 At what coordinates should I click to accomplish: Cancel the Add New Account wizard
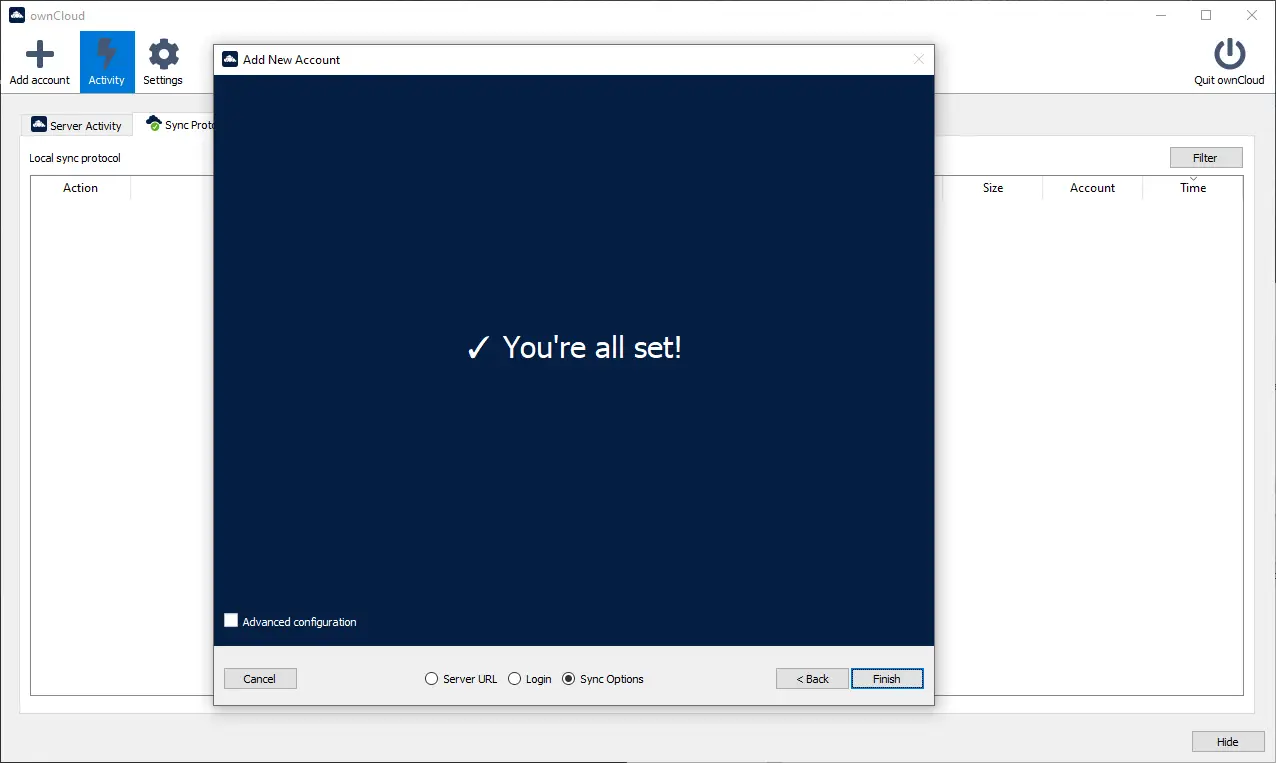[x=260, y=679]
